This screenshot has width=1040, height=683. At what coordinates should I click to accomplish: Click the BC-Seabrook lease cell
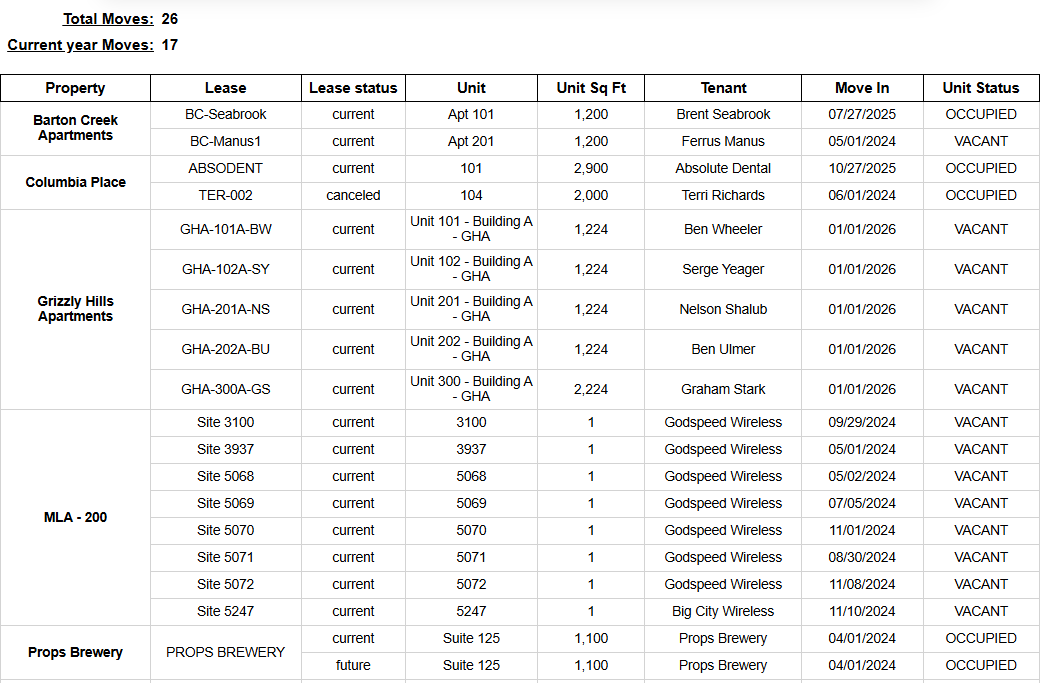[x=226, y=115]
